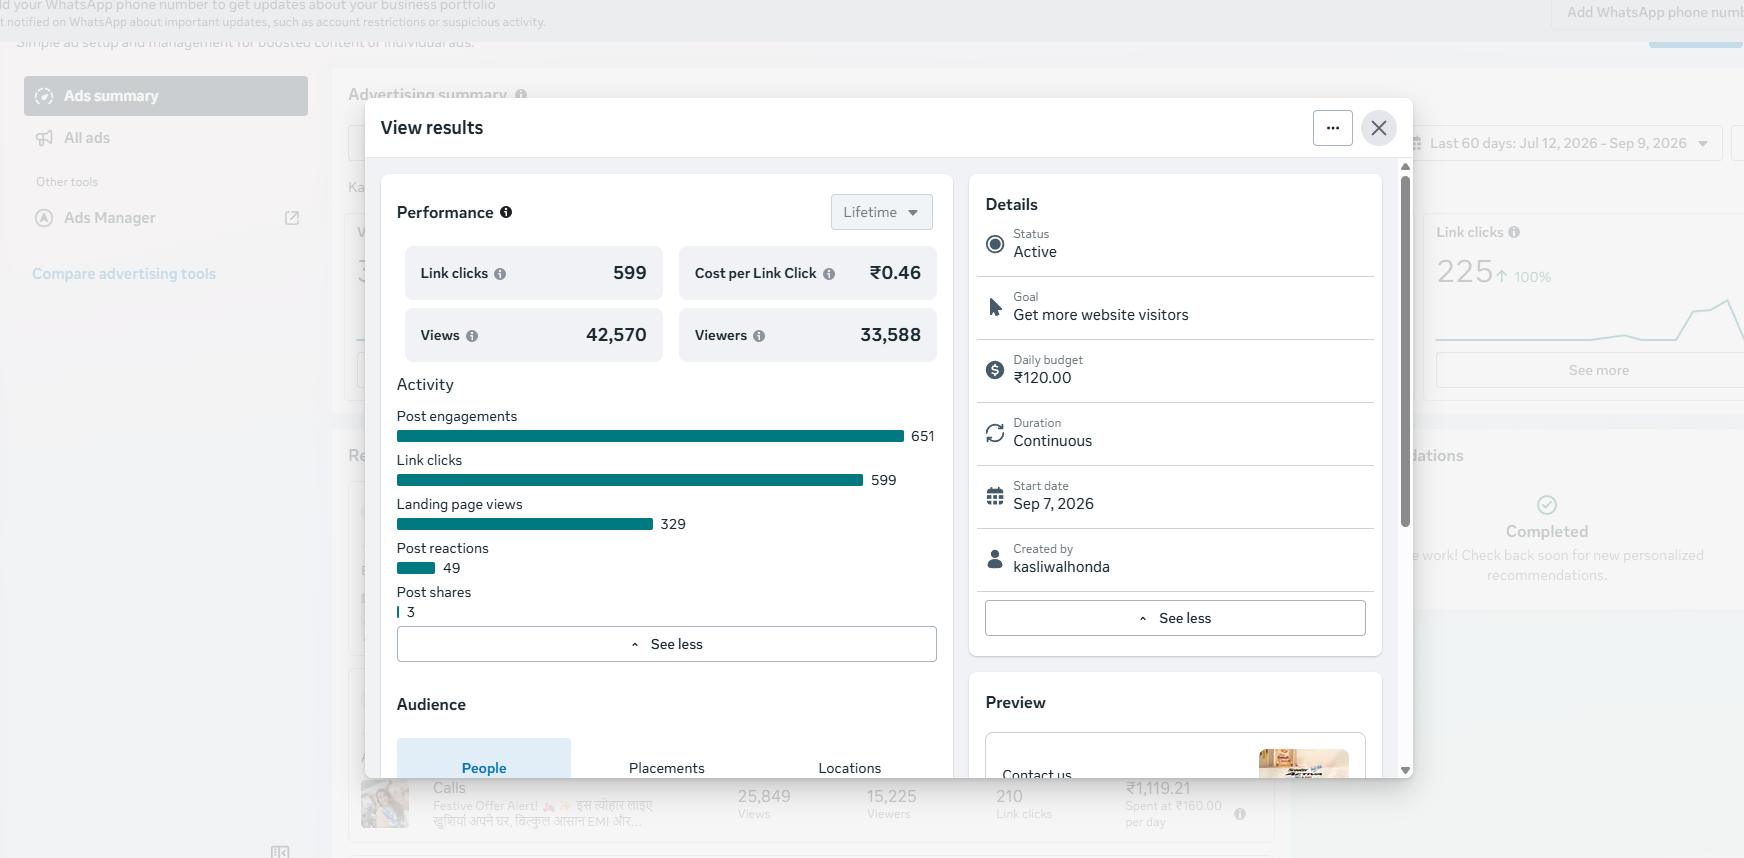Click info icon beside Cost per Link Click
This screenshot has width=1744, height=858.
point(829,274)
